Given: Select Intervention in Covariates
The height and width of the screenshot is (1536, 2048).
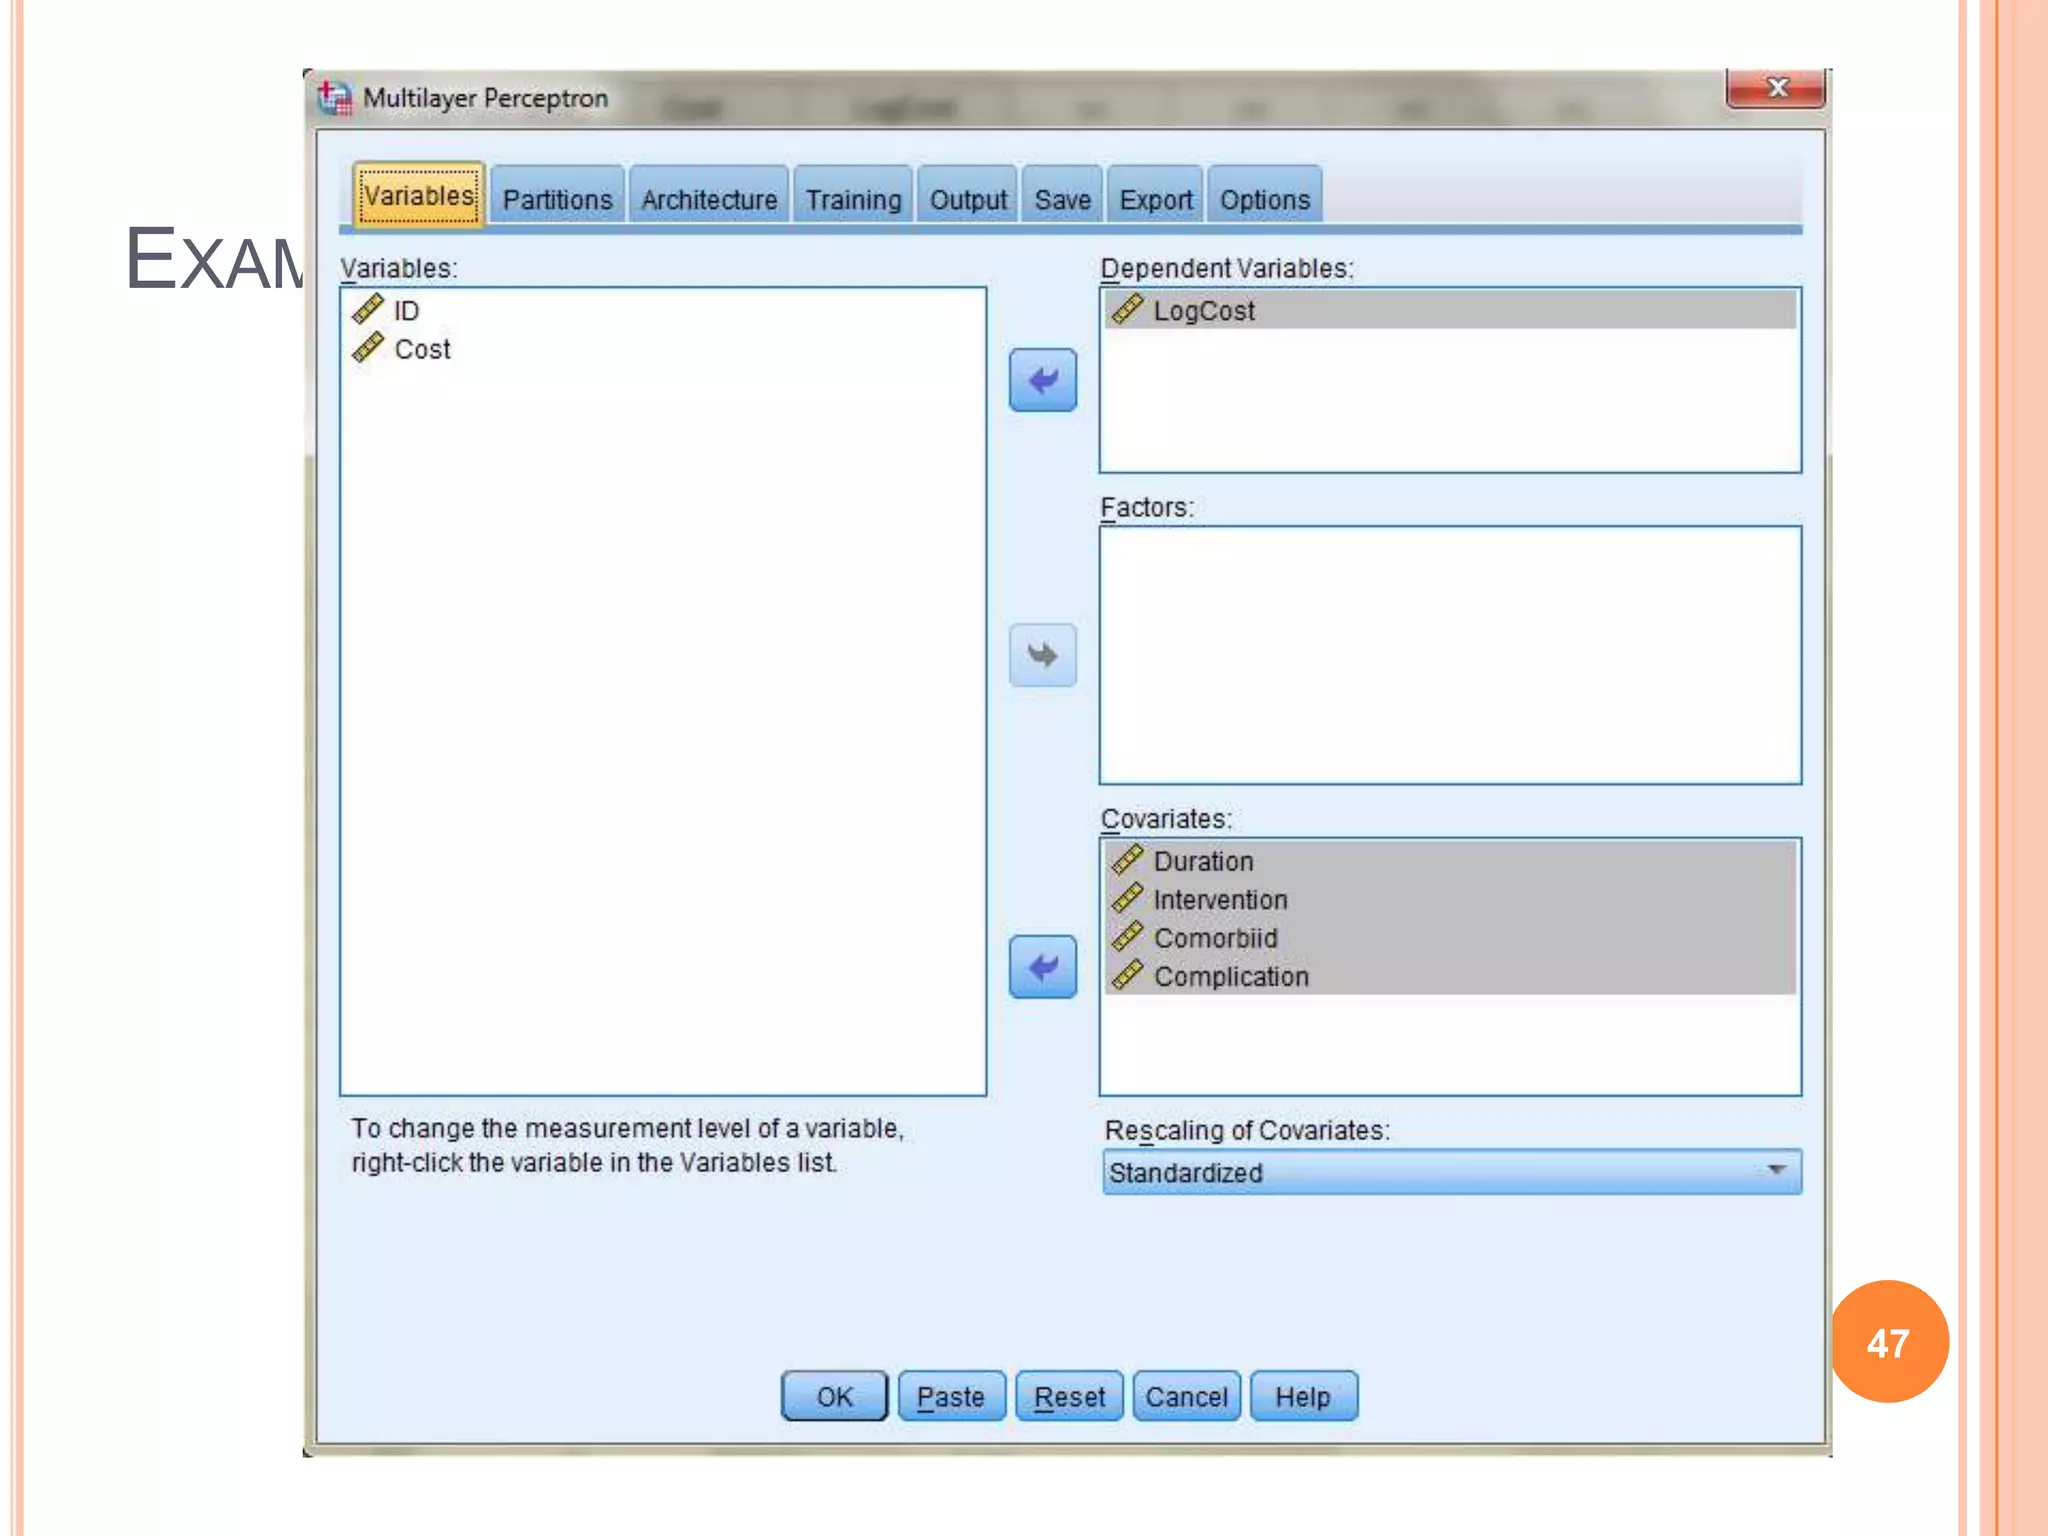Looking at the screenshot, I should (x=1451, y=899).
